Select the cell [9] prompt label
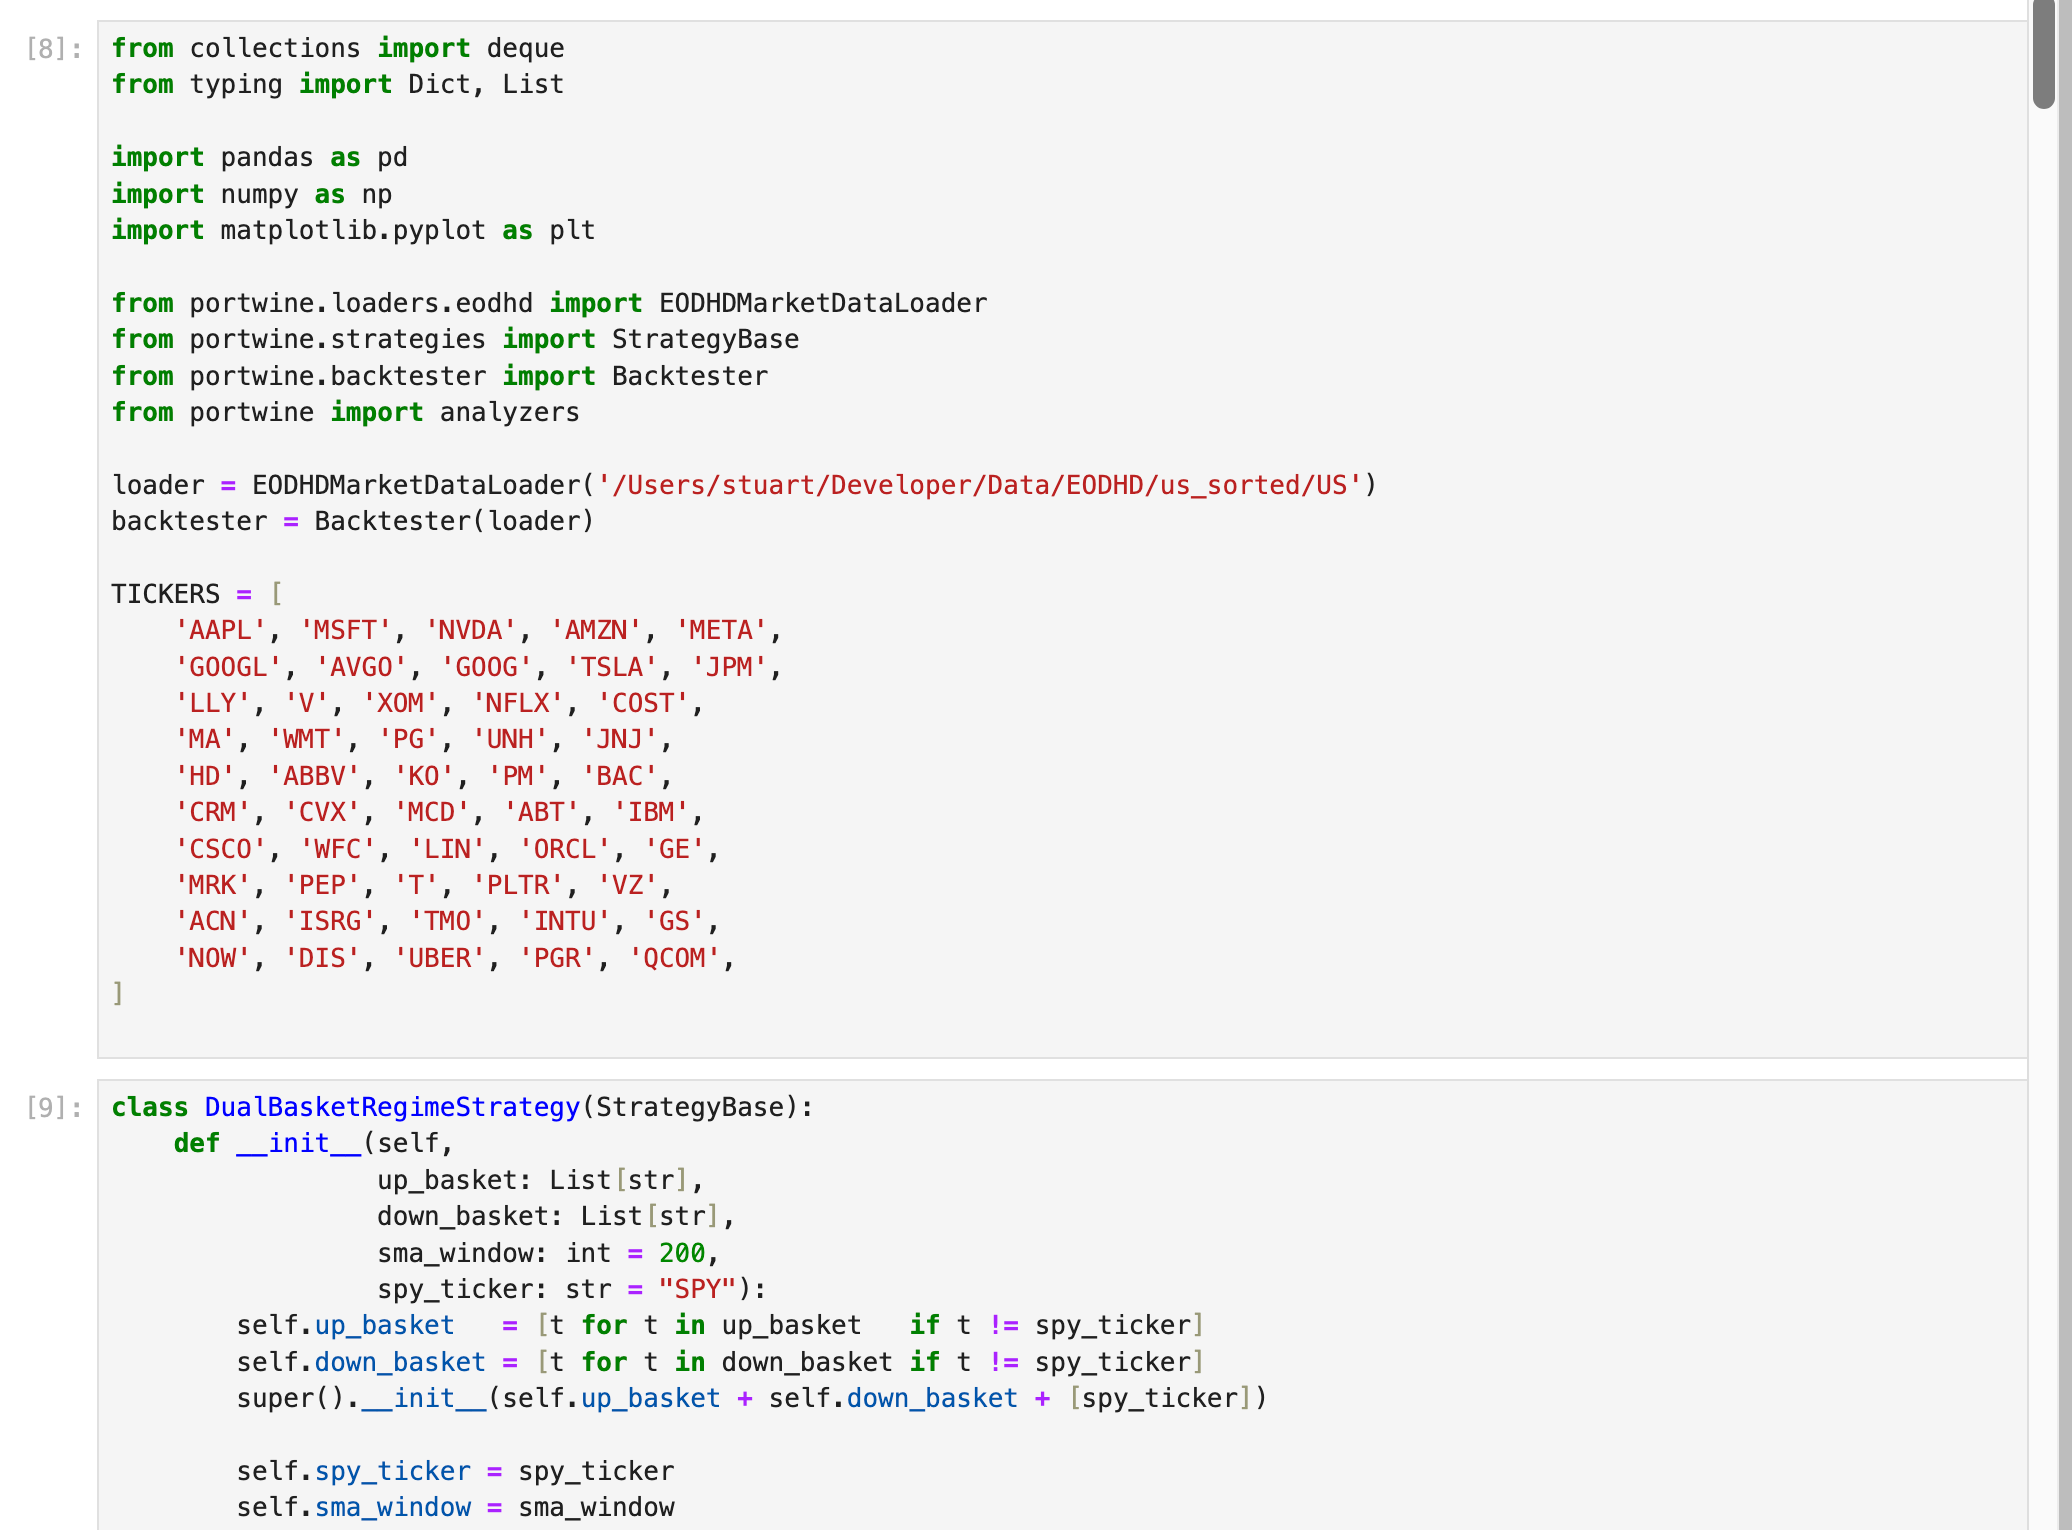Screen dimensions: 2072x1530 (x=54, y=1108)
